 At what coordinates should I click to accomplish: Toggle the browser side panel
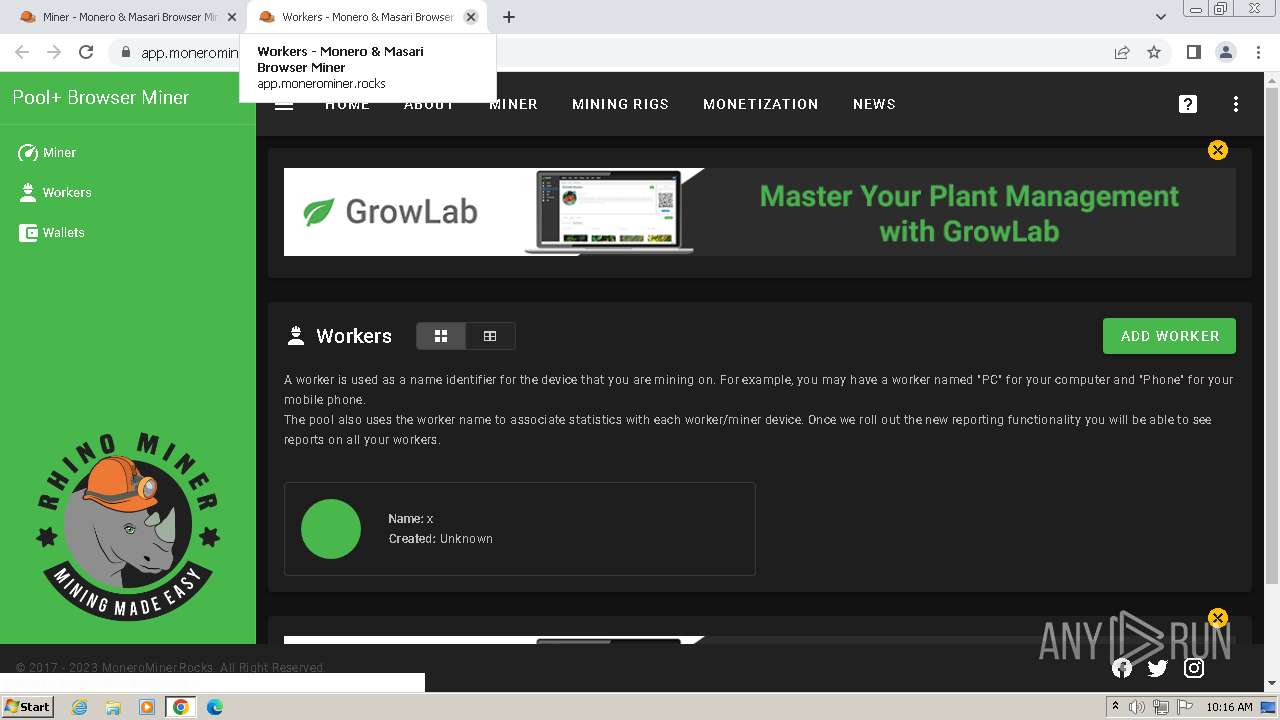pos(1193,52)
